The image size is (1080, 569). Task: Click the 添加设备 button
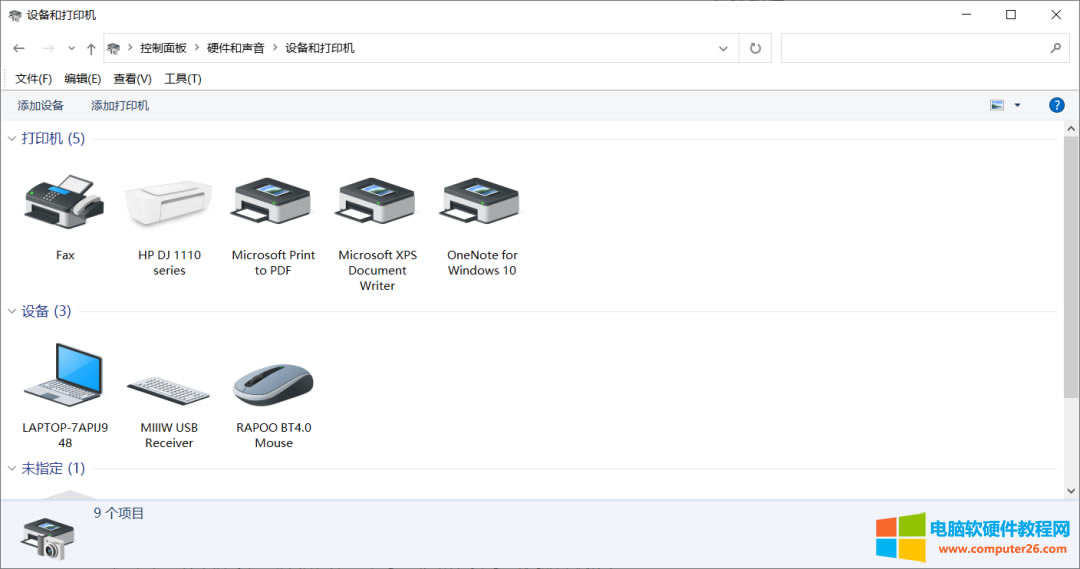click(x=41, y=105)
